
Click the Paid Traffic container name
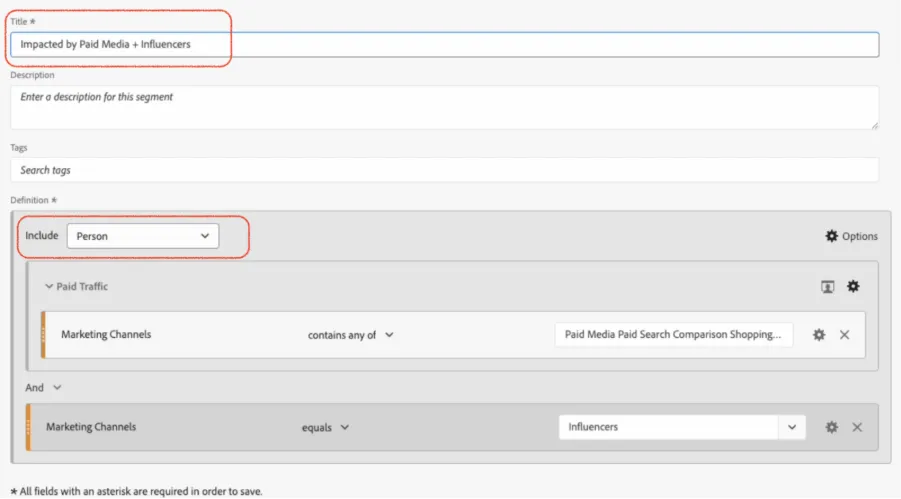pyautogui.click(x=82, y=286)
